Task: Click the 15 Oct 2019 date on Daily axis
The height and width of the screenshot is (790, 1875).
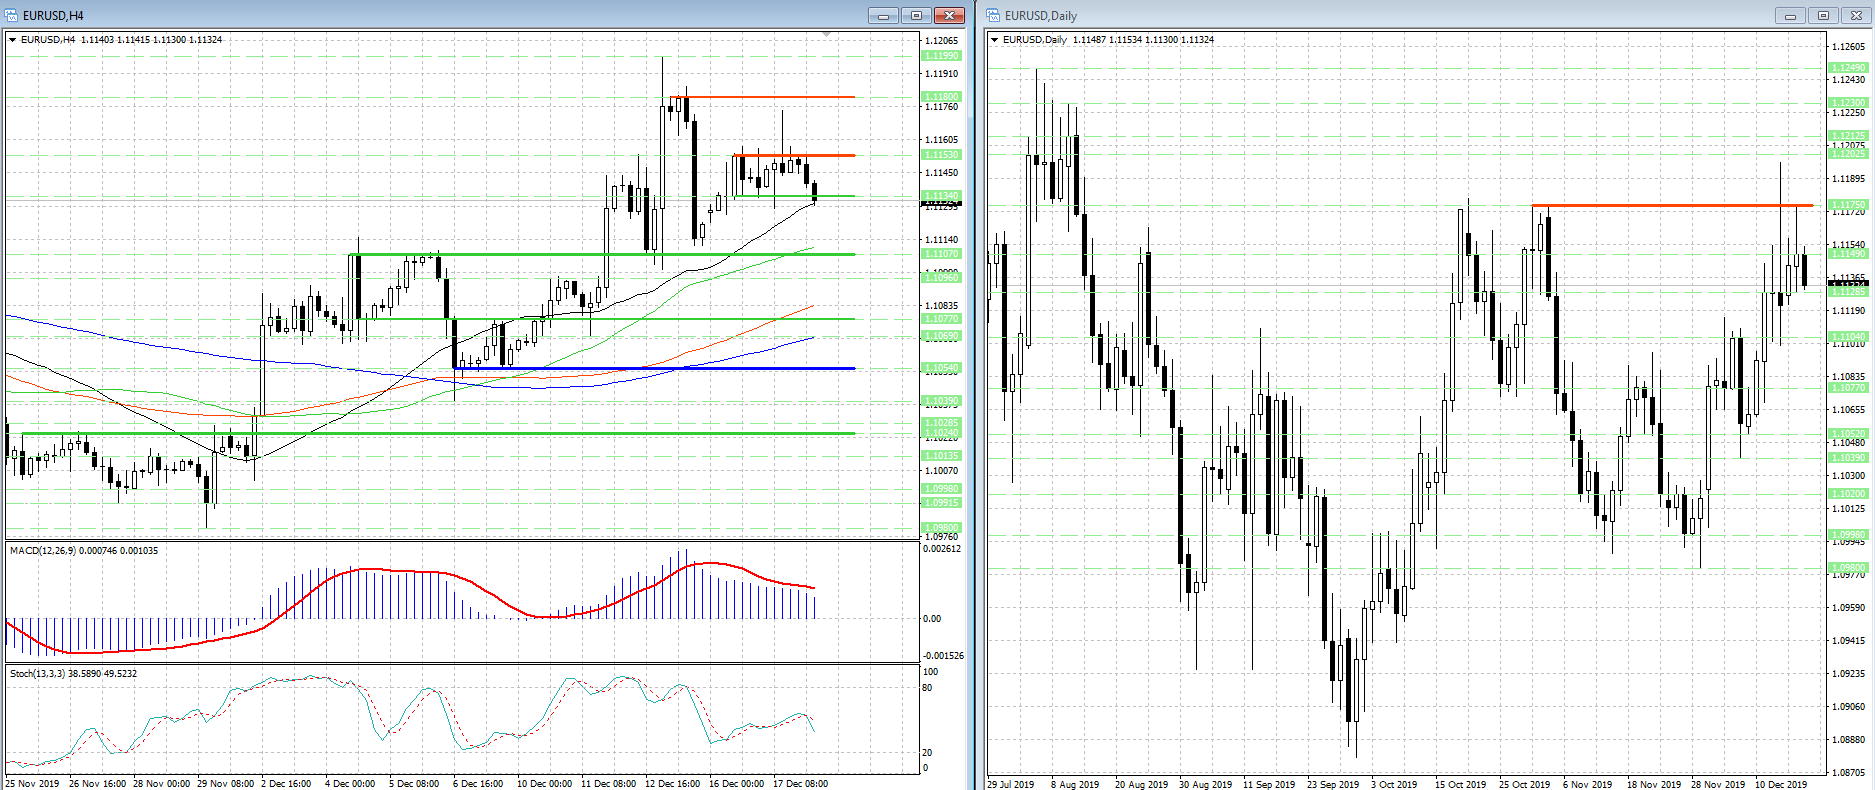Action: point(1461,785)
